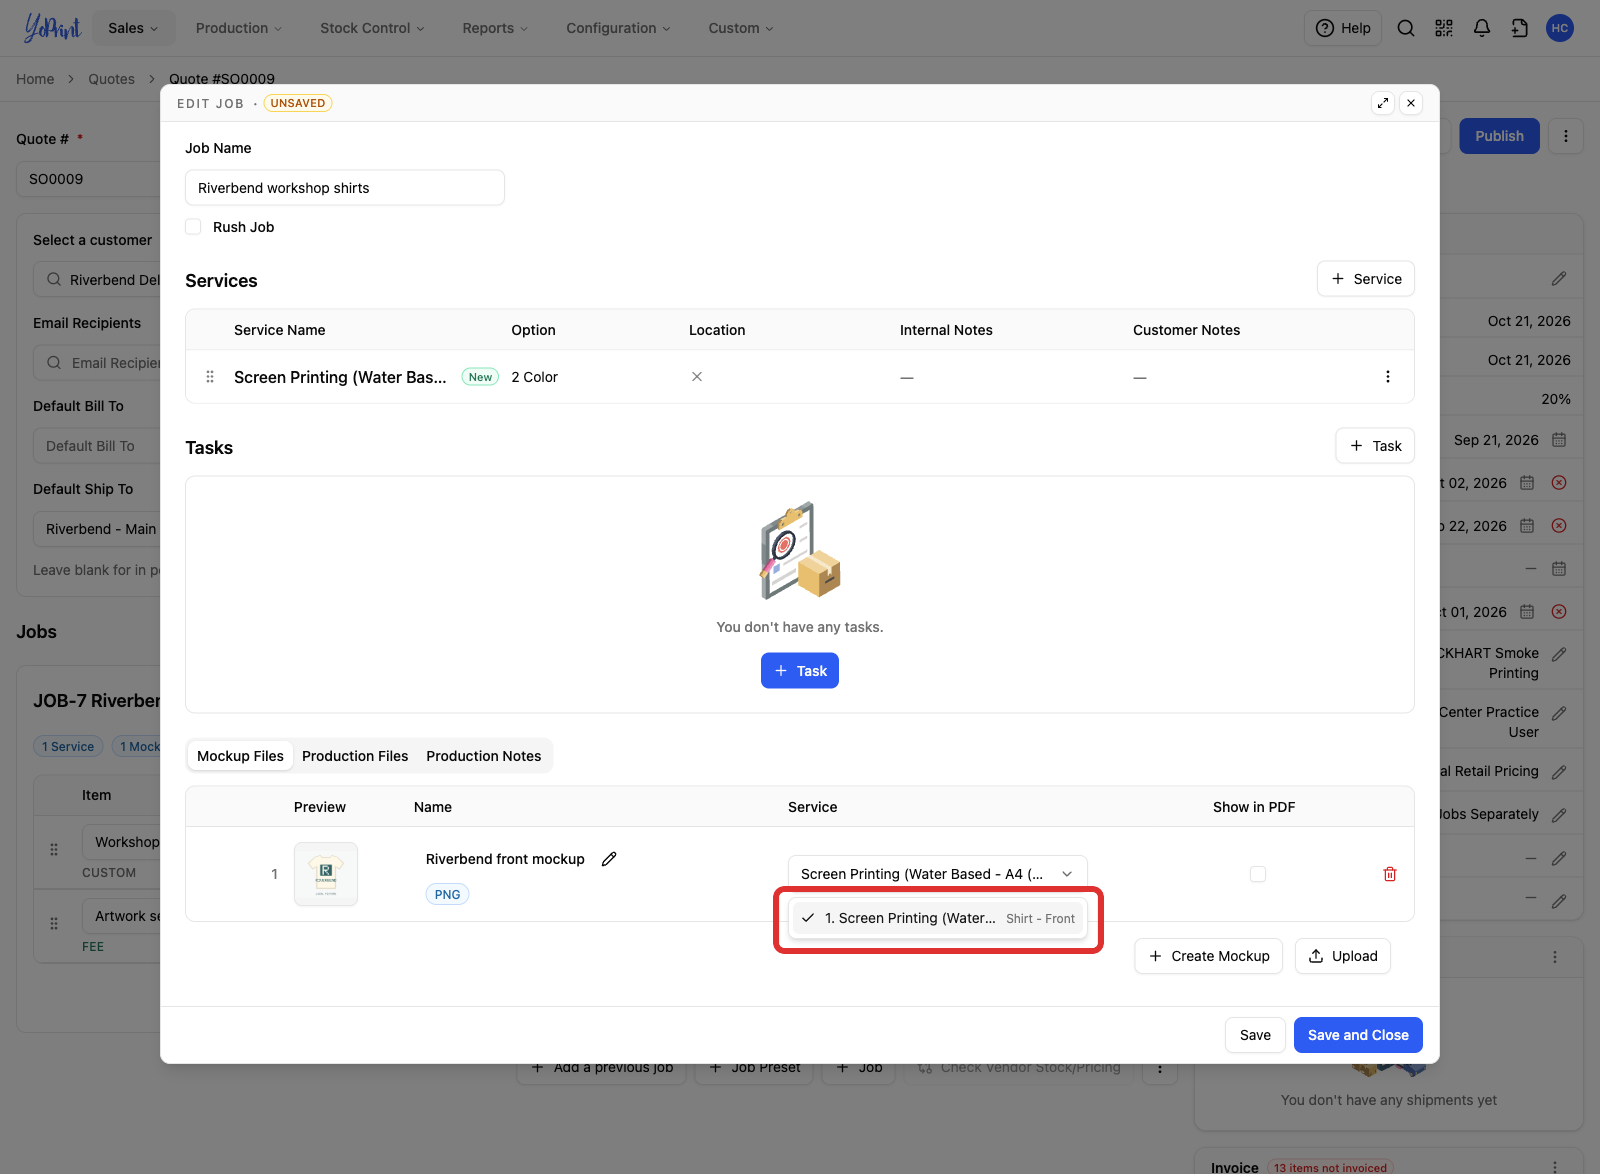Image resolution: width=1600 pixels, height=1174 pixels.
Task: Open the Help button
Action: pyautogui.click(x=1342, y=28)
